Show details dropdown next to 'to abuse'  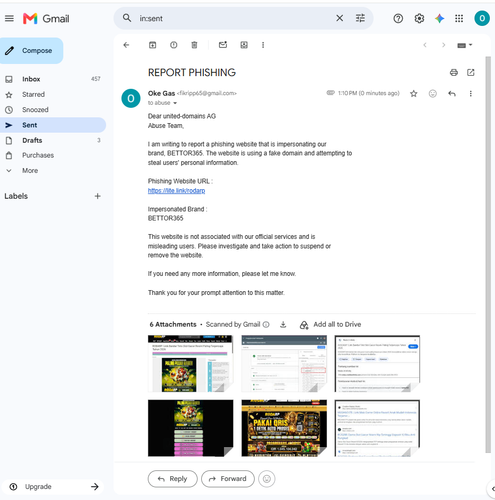tap(175, 103)
